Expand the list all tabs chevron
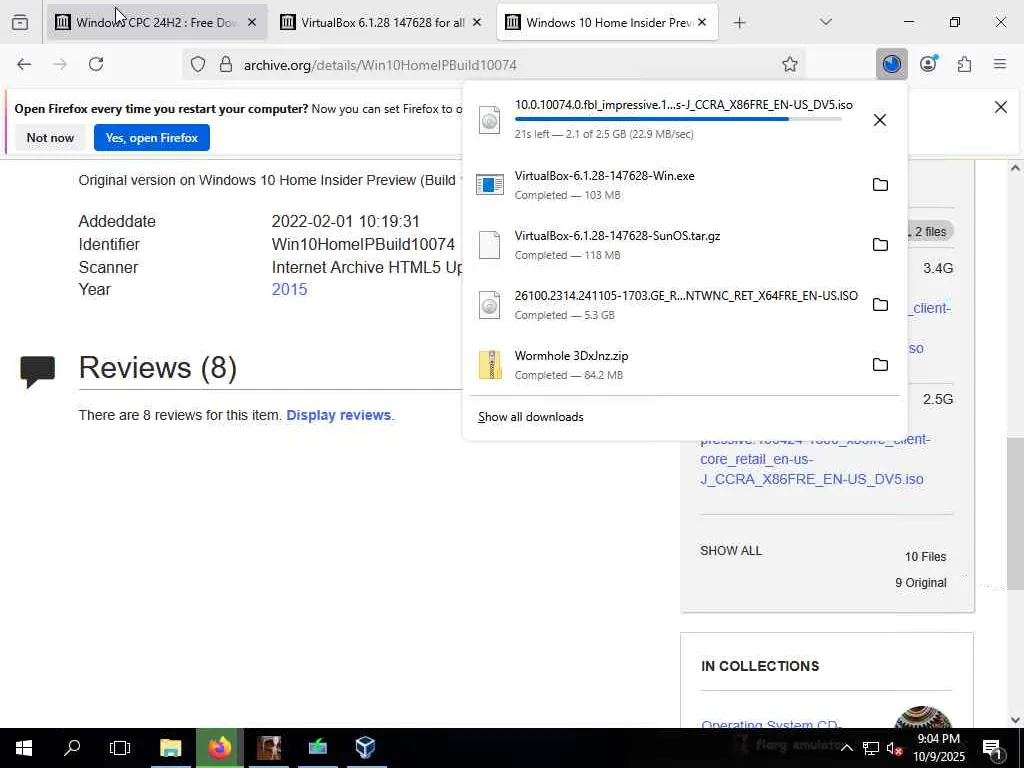The width and height of the screenshot is (1024, 768). click(x=825, y=22)
